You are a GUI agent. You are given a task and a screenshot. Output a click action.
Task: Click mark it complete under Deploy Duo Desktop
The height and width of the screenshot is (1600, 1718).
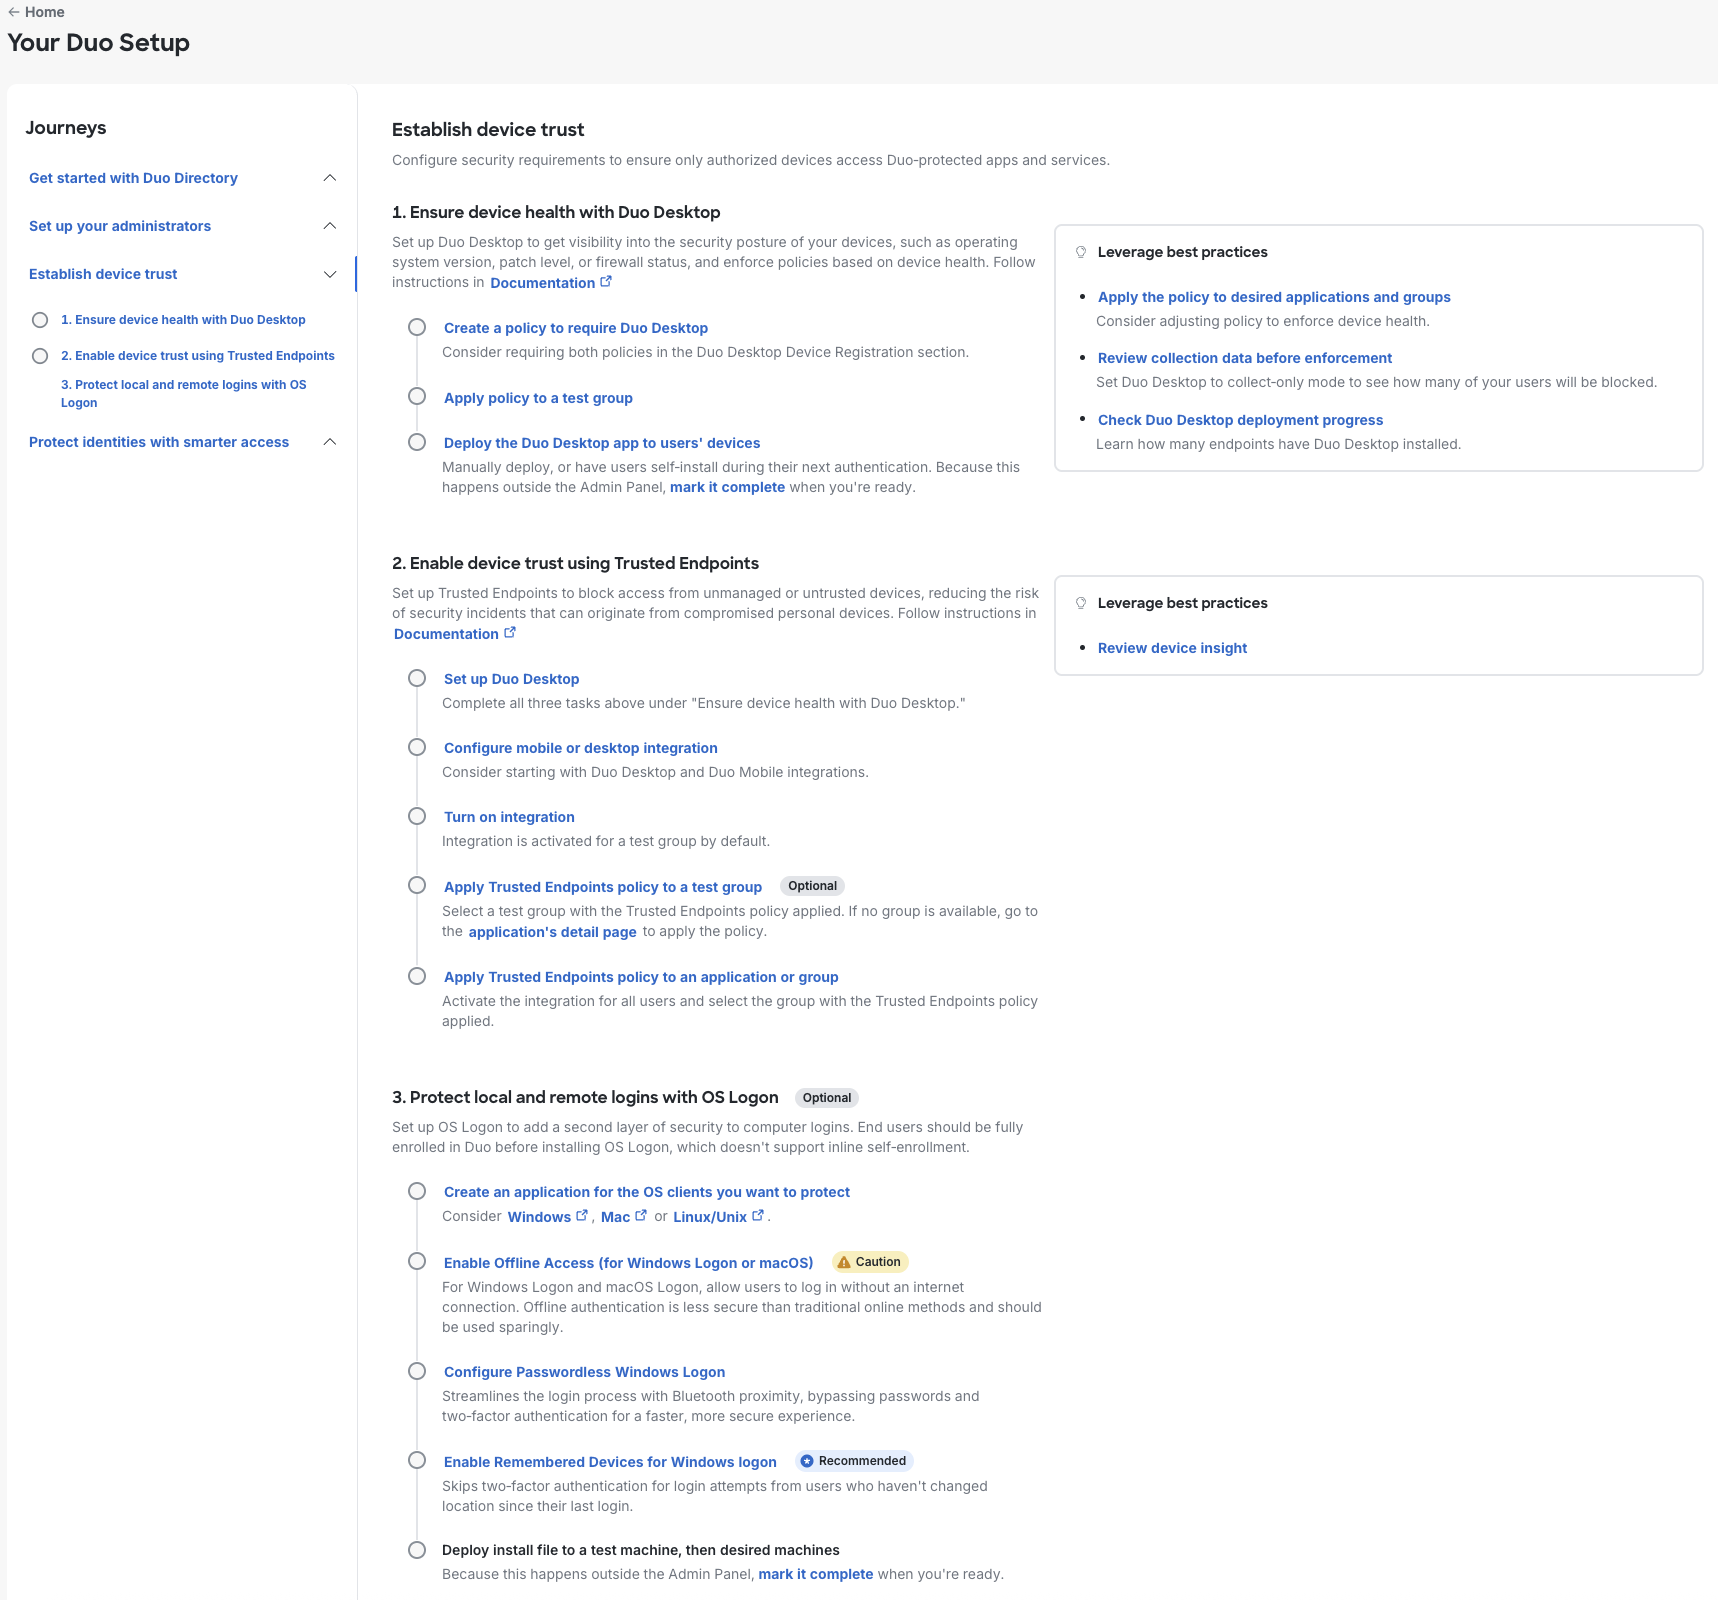pos(727,487)
